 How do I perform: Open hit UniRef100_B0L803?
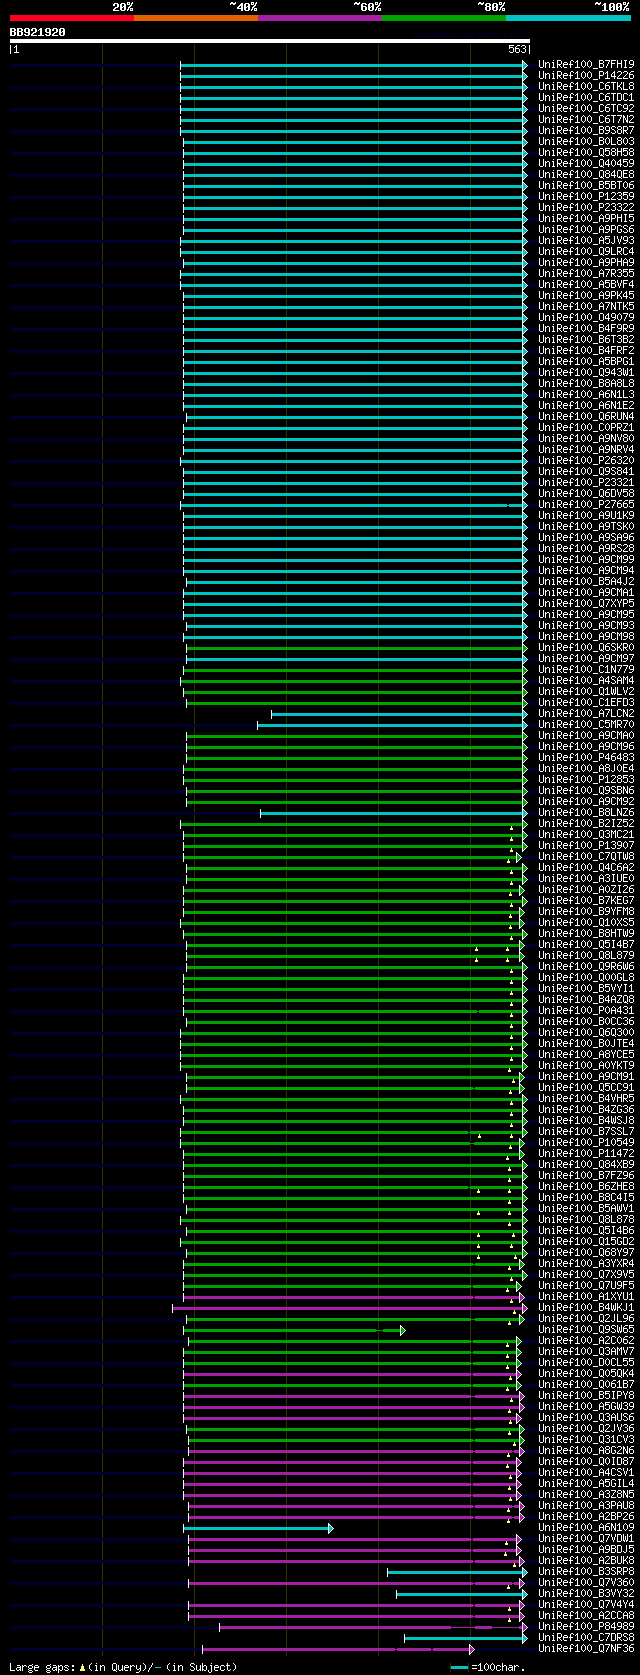pyautogui.click(x=586, y=141)
